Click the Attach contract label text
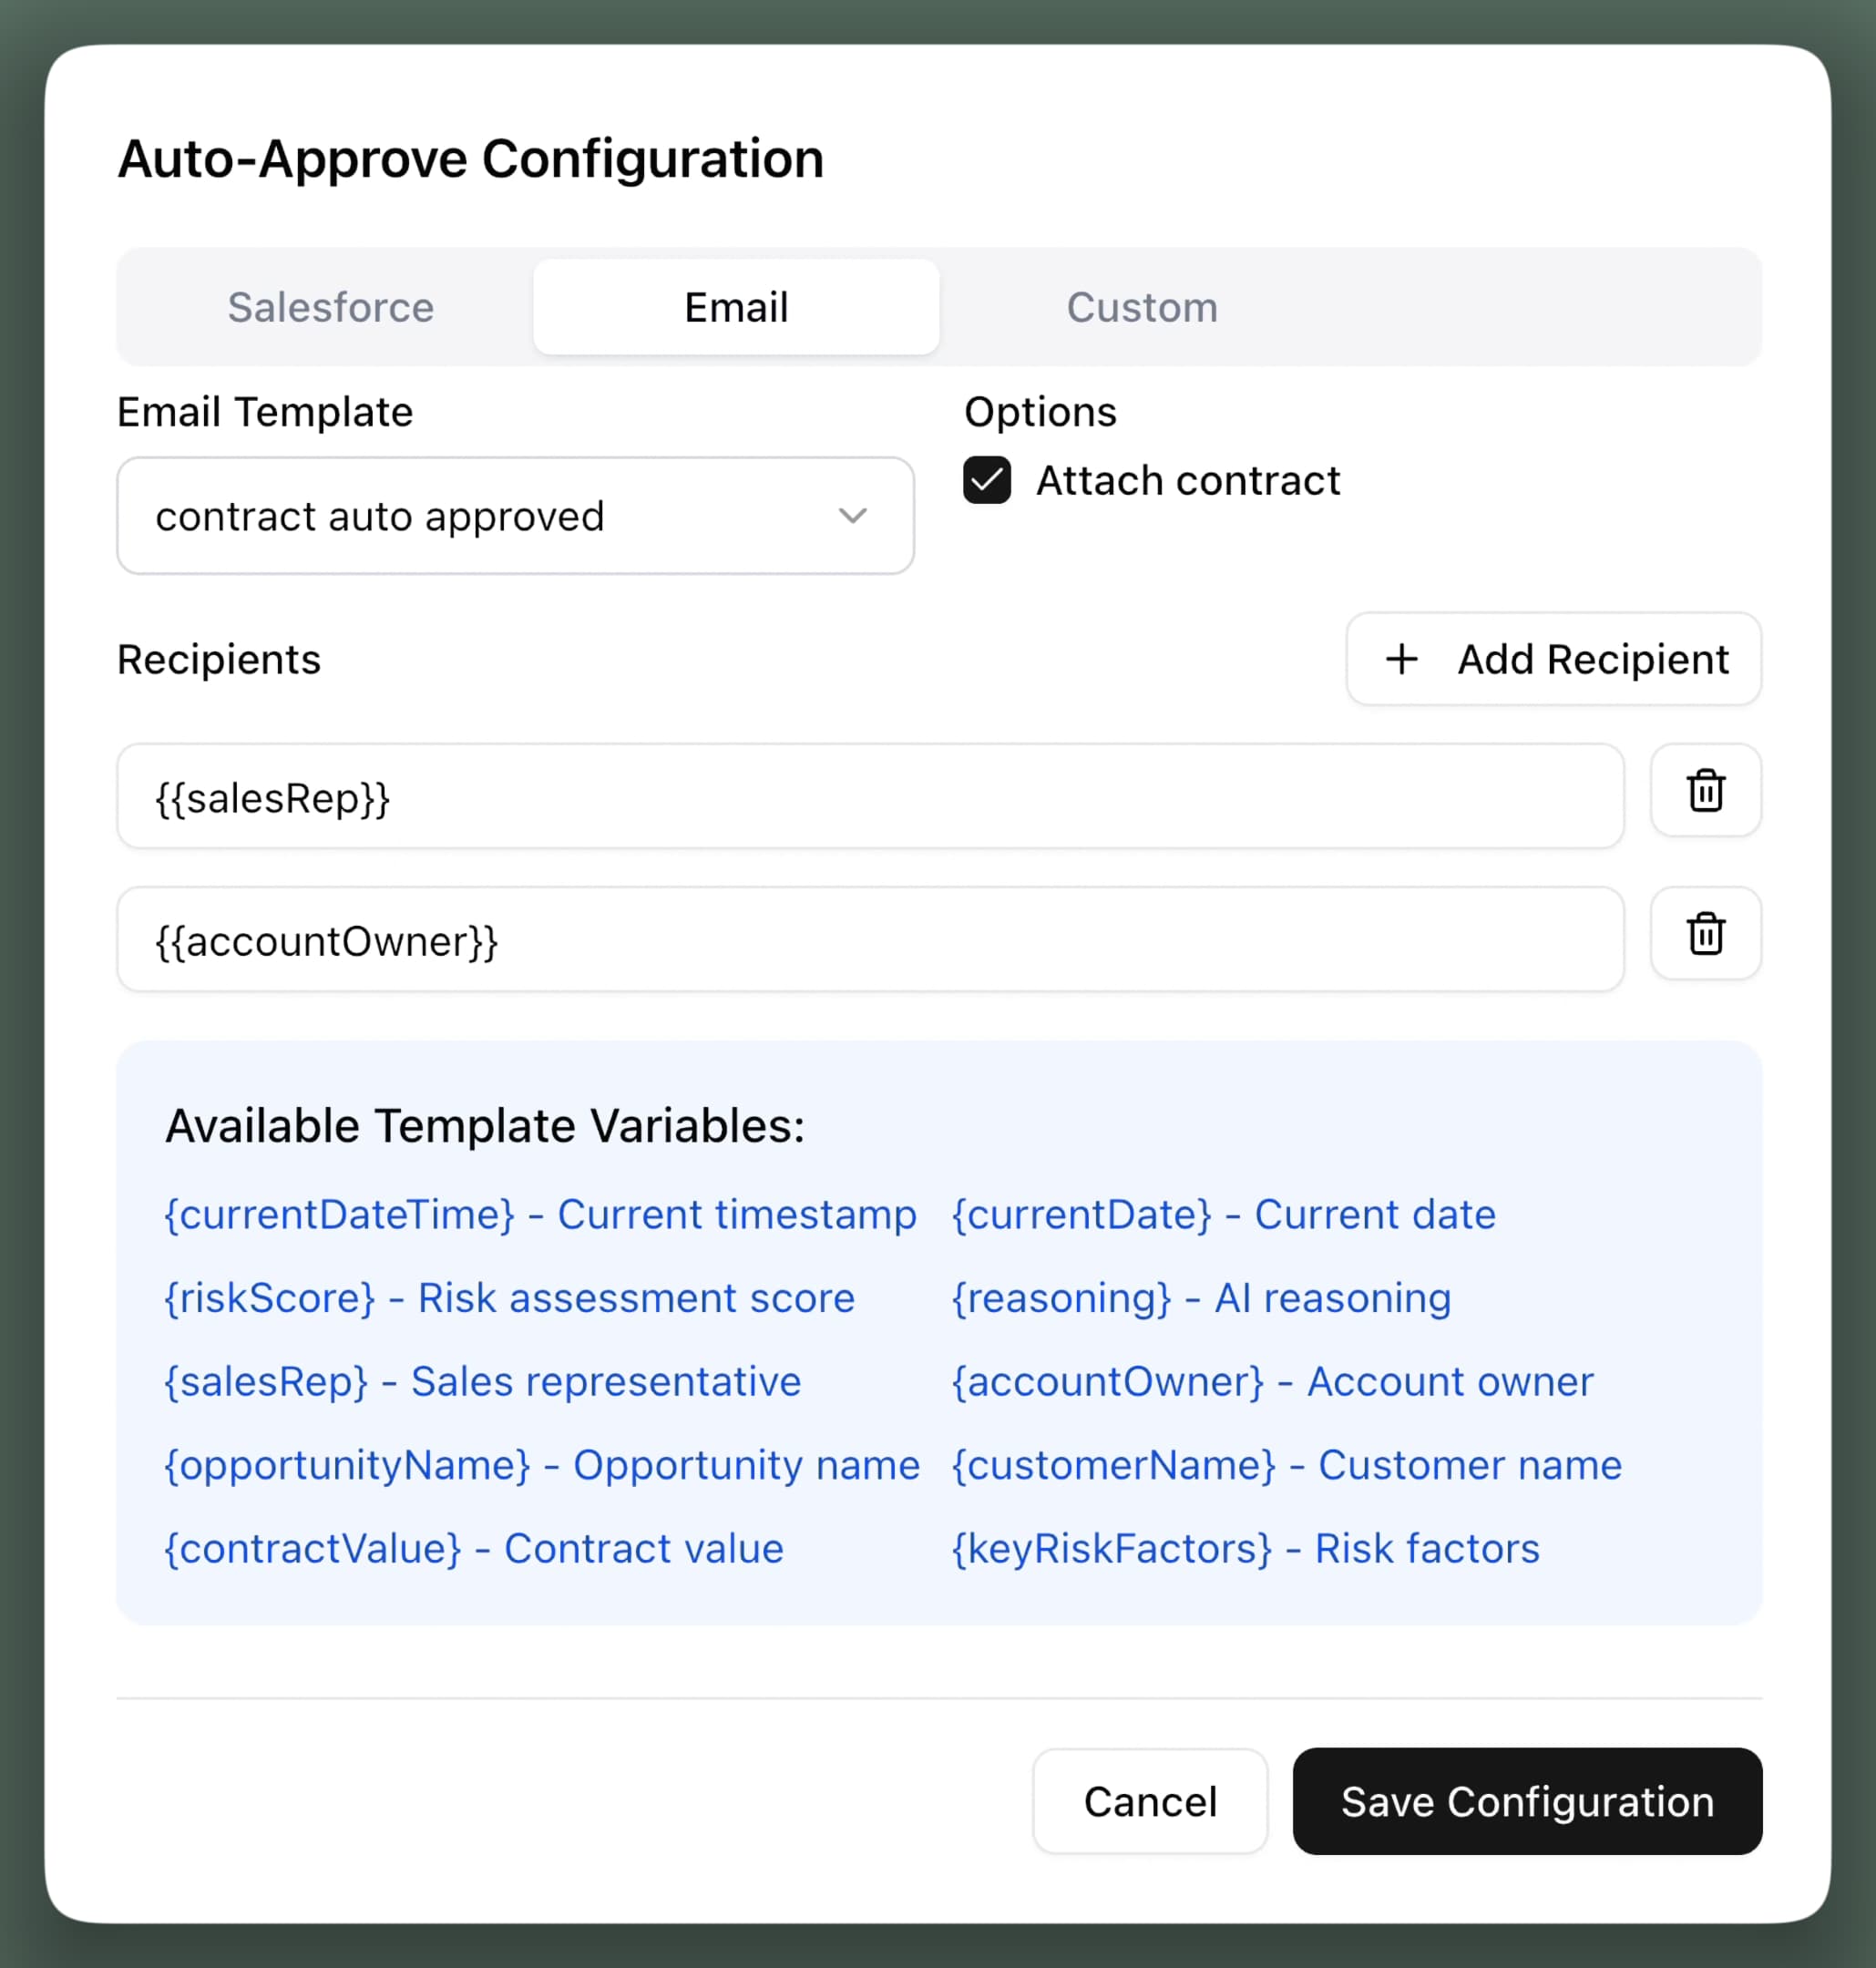Viewport: 1876px width, 1968px height. click(x=1187, y=480)
